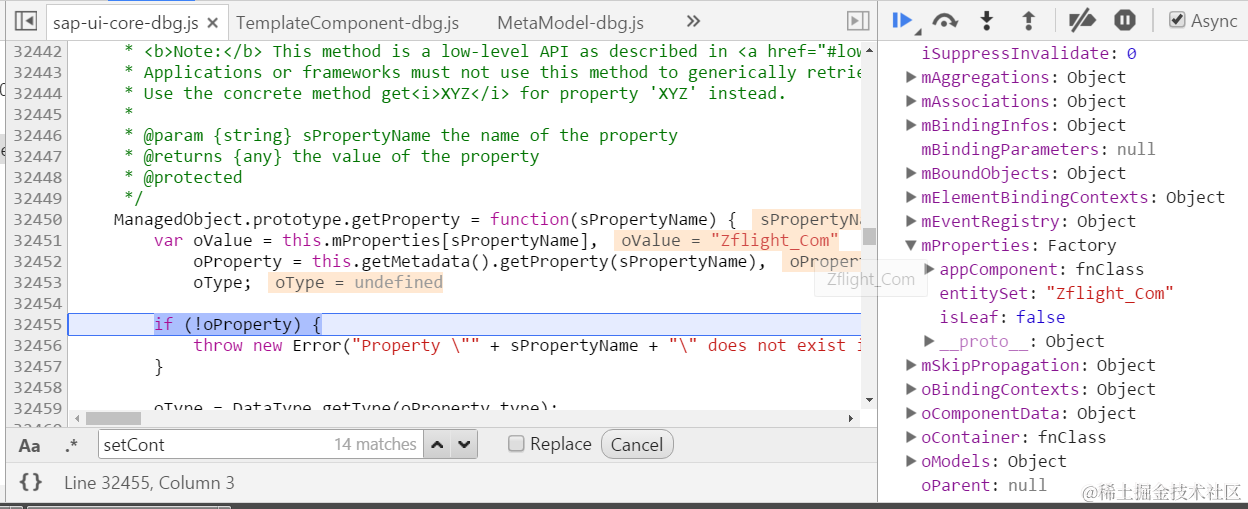This screenshot has width=1248, height=509.
Task: Expand mAggregations object
Action: (x=911, y=77)
